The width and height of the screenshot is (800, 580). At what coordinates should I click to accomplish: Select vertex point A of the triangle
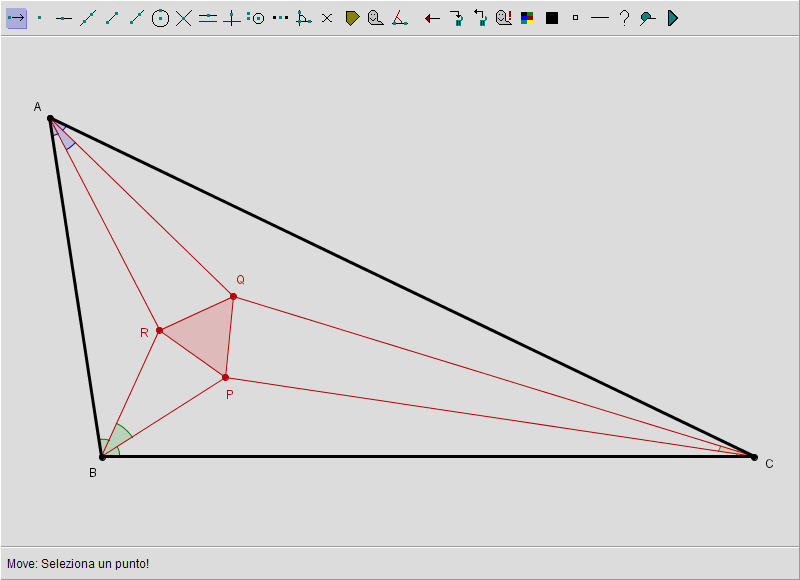tap(51, 118)
